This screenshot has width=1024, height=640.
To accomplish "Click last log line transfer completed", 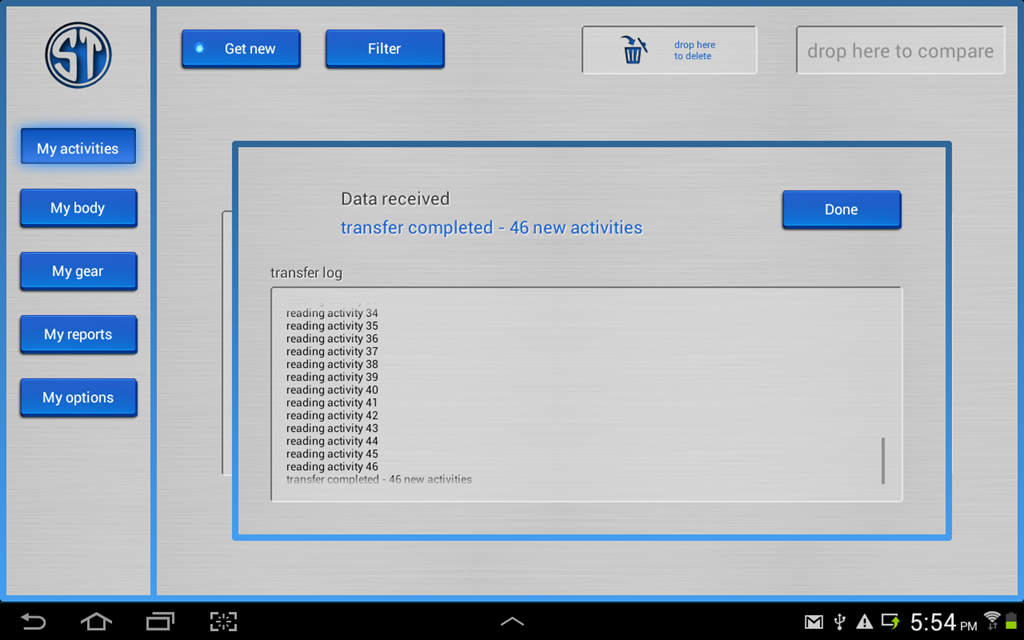I will pyautogui.click(x=379, y=479).
